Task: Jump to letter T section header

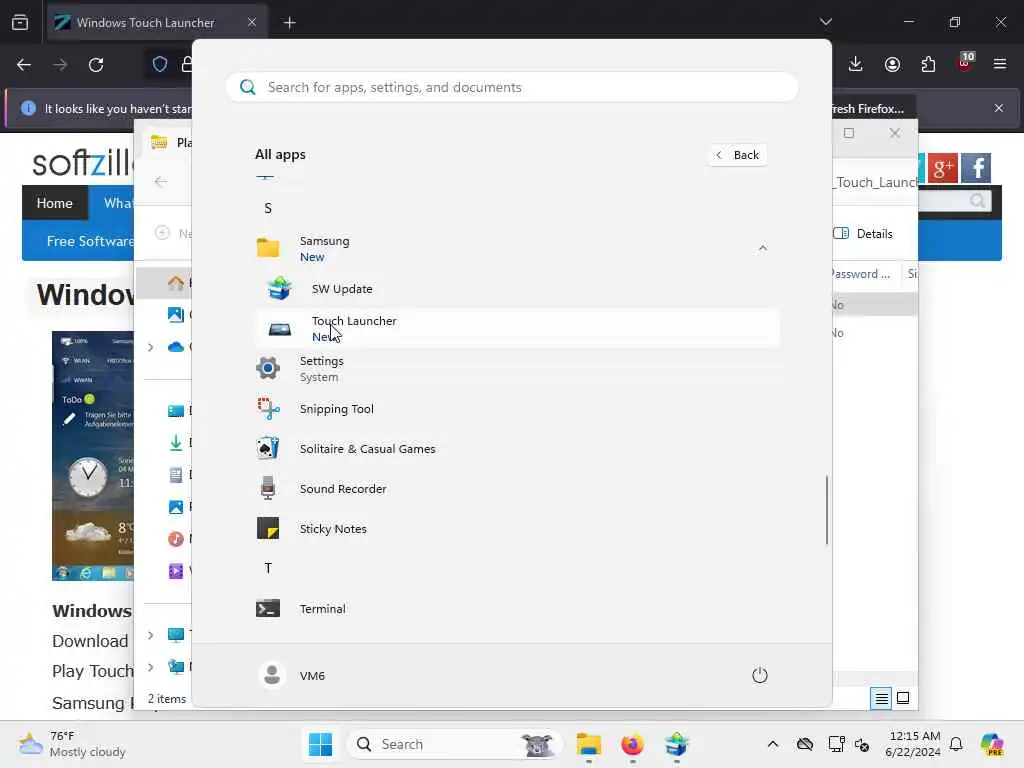Action: click(268, 568)
